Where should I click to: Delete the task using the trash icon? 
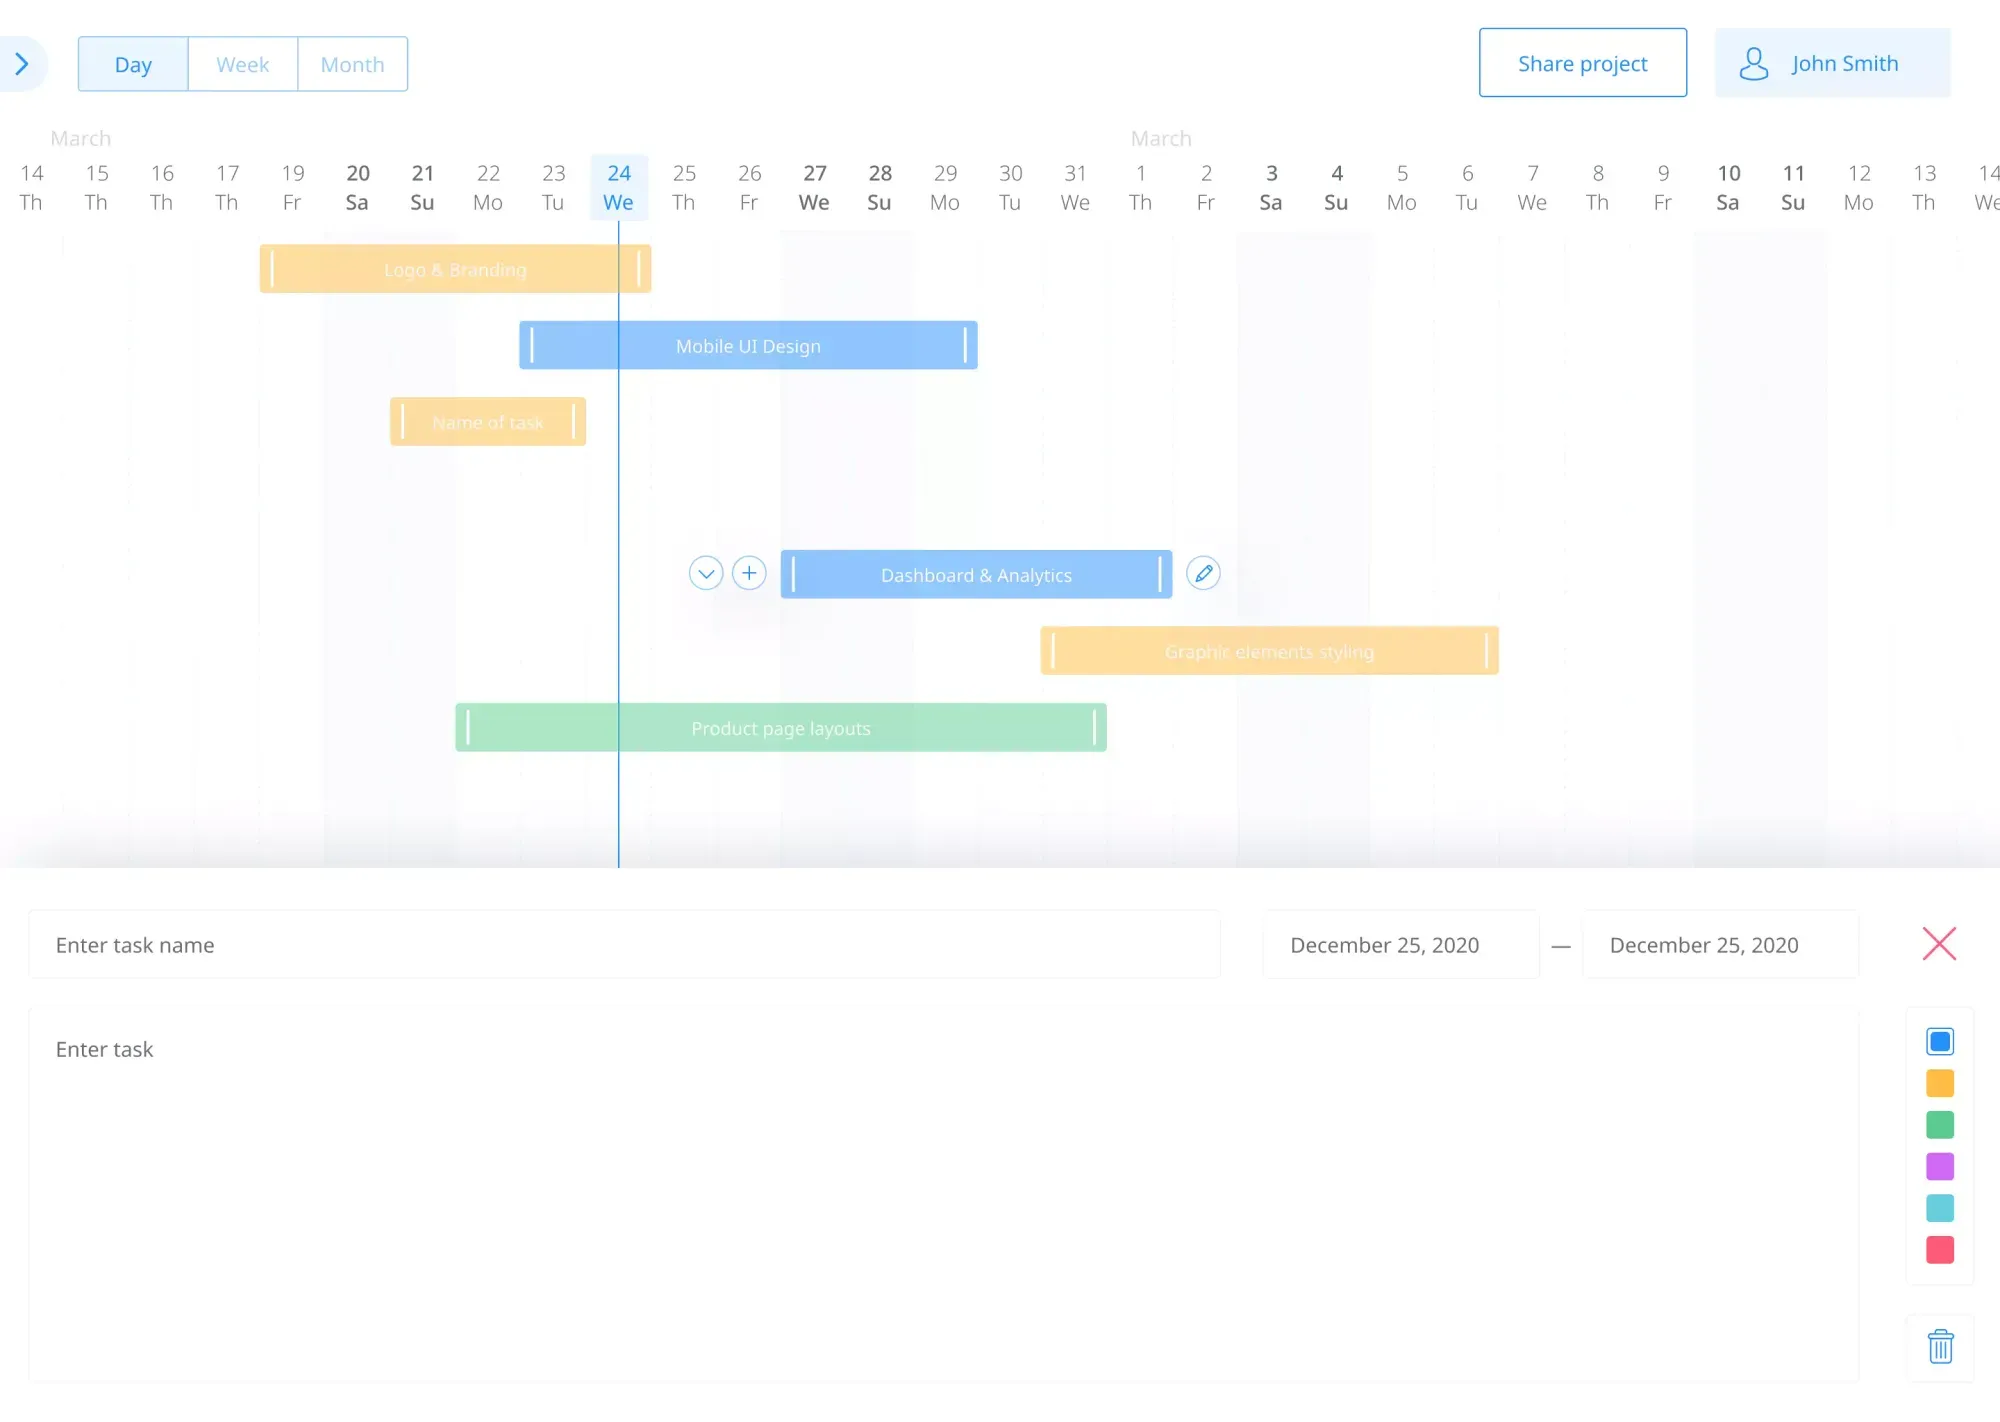point(1940,1346)
